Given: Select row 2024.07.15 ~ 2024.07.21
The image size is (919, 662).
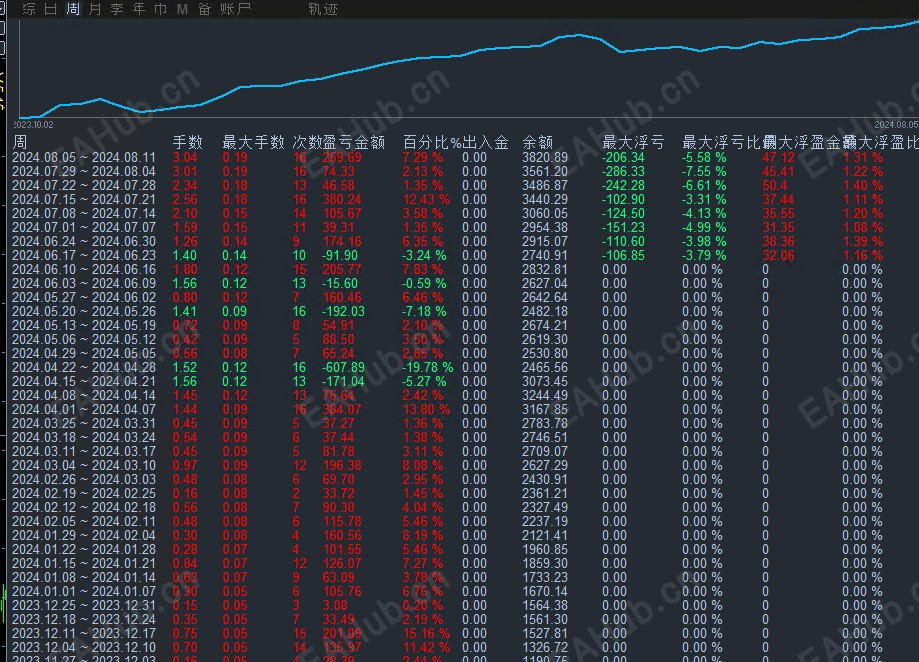Looking at the screenshot, I should point(460,200).
